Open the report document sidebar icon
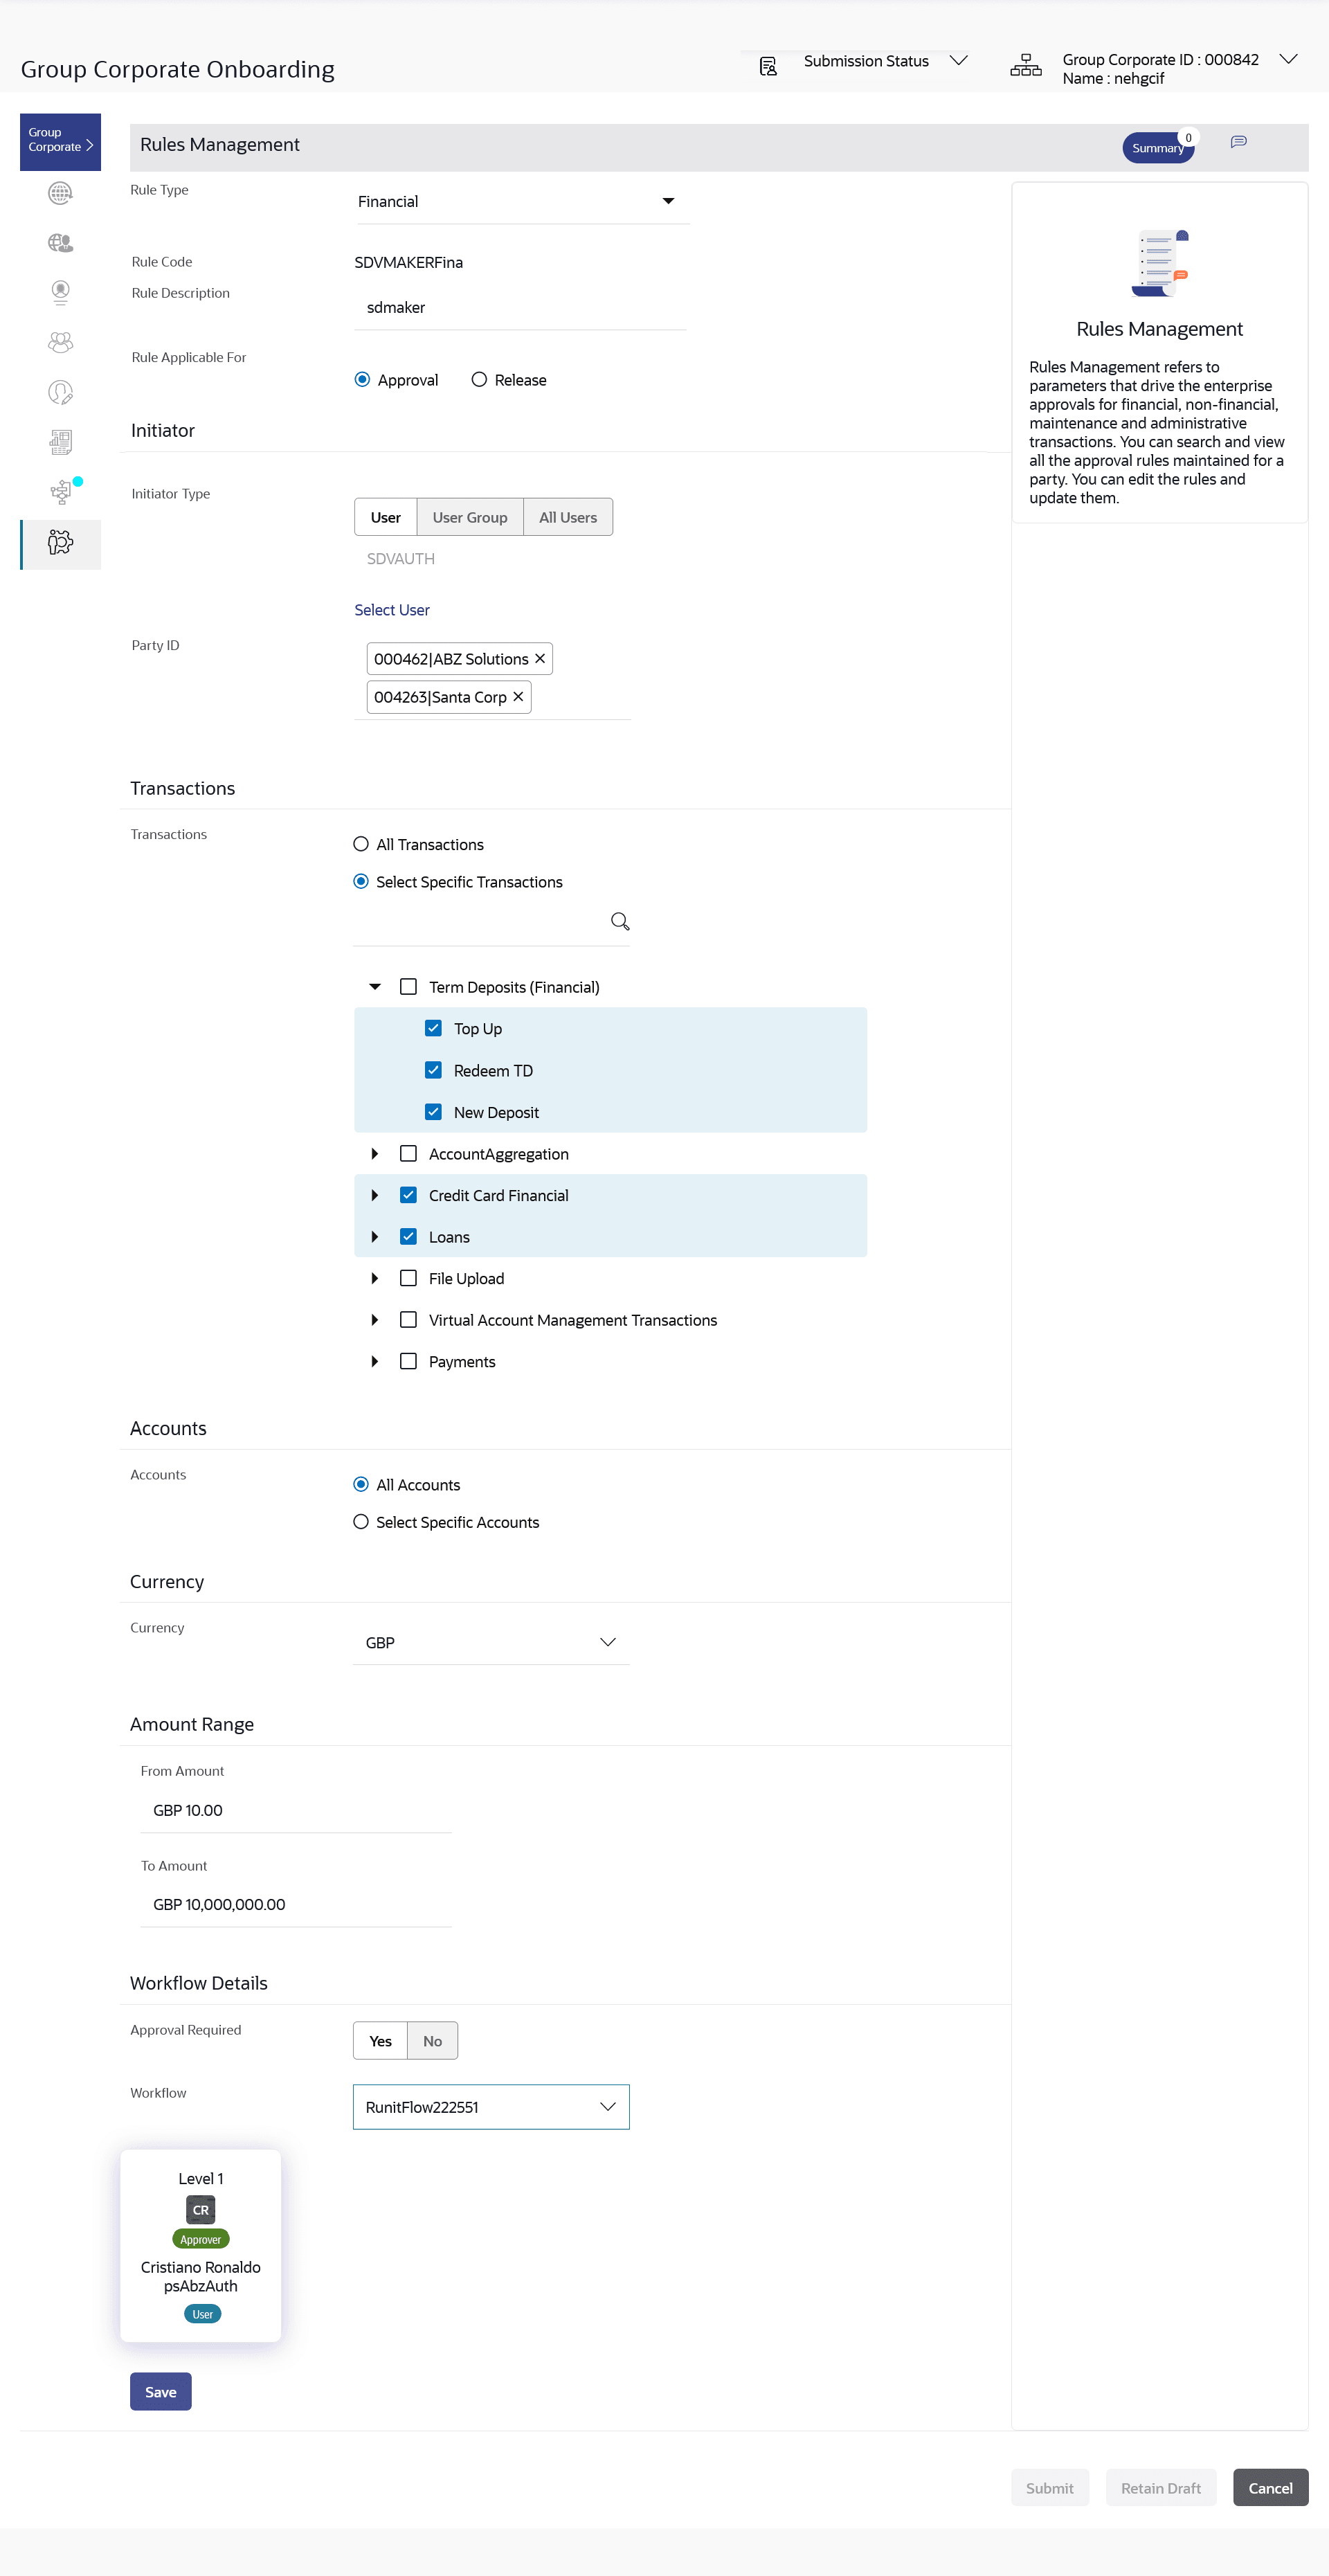 [60, 442]
